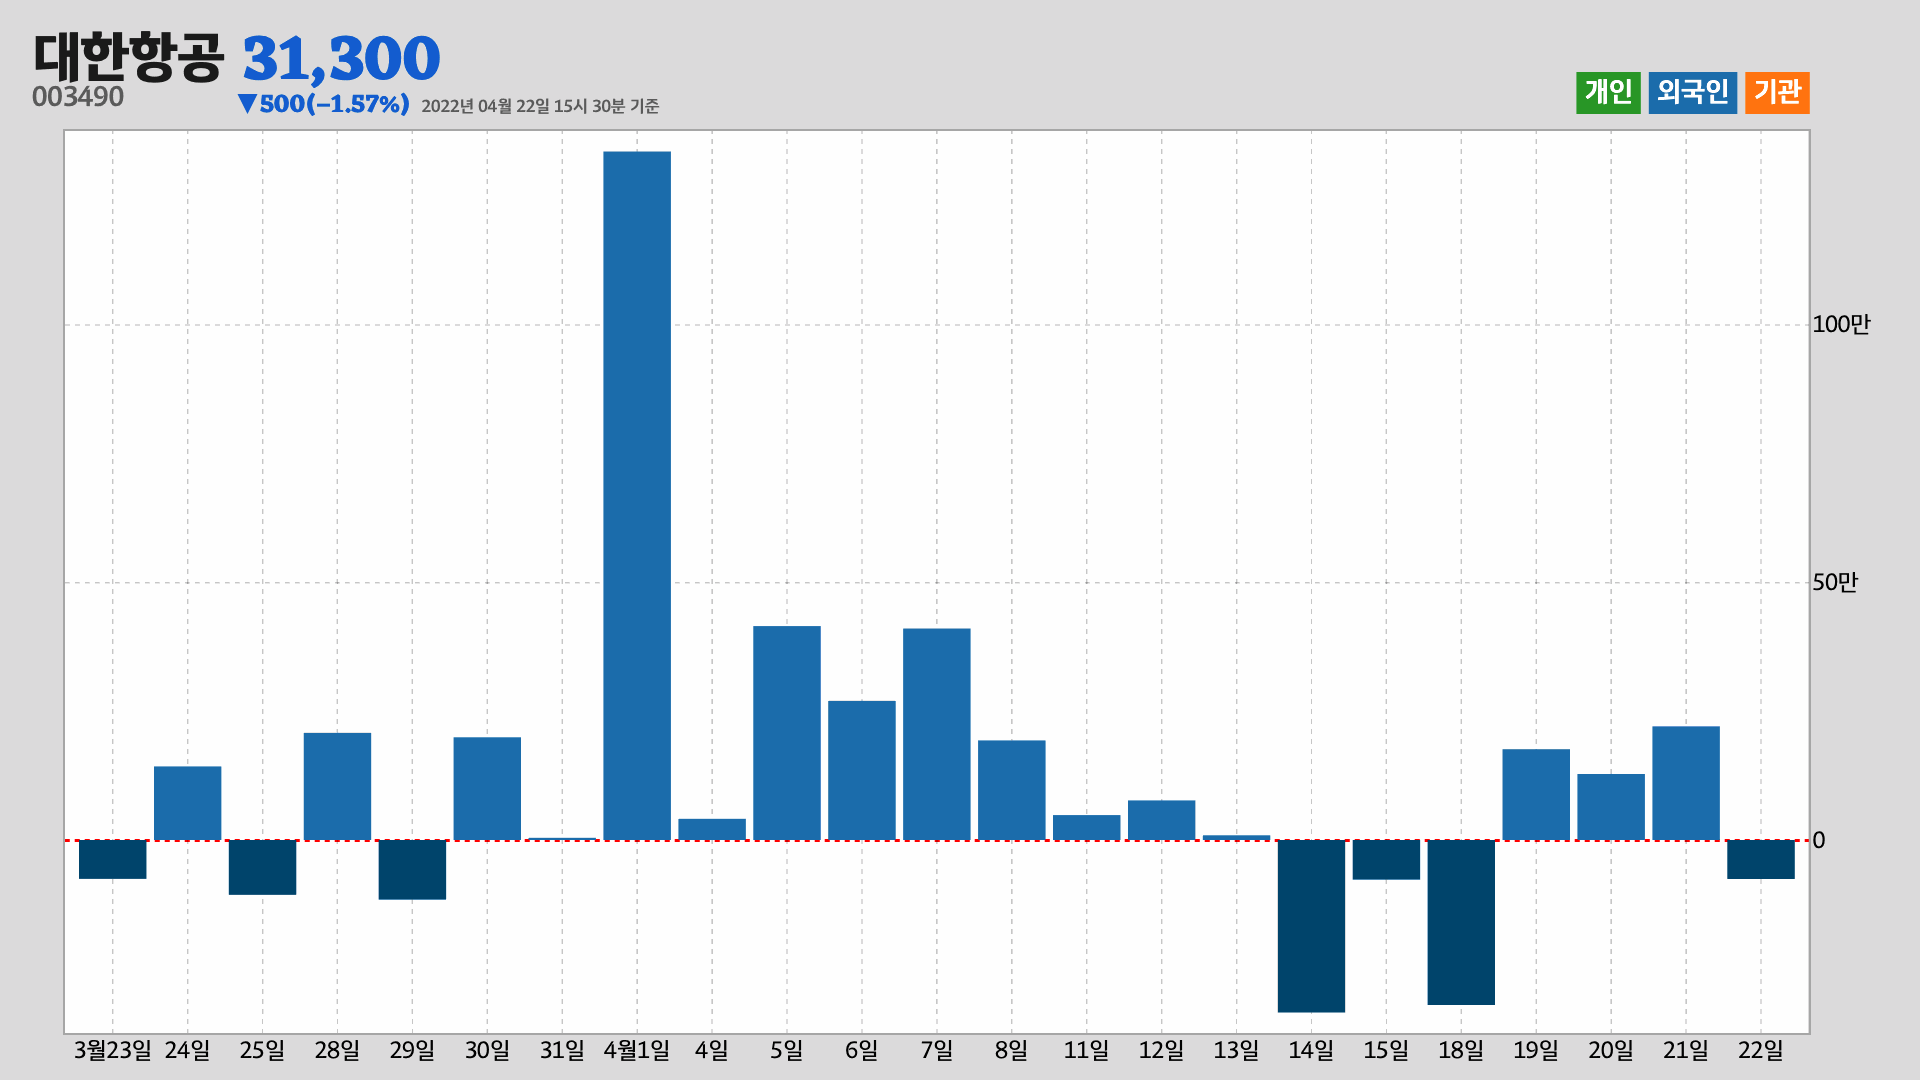Click the negative bar for 22일
Viewport: 1920px width, 1080px height.
tap(1761, 860)
